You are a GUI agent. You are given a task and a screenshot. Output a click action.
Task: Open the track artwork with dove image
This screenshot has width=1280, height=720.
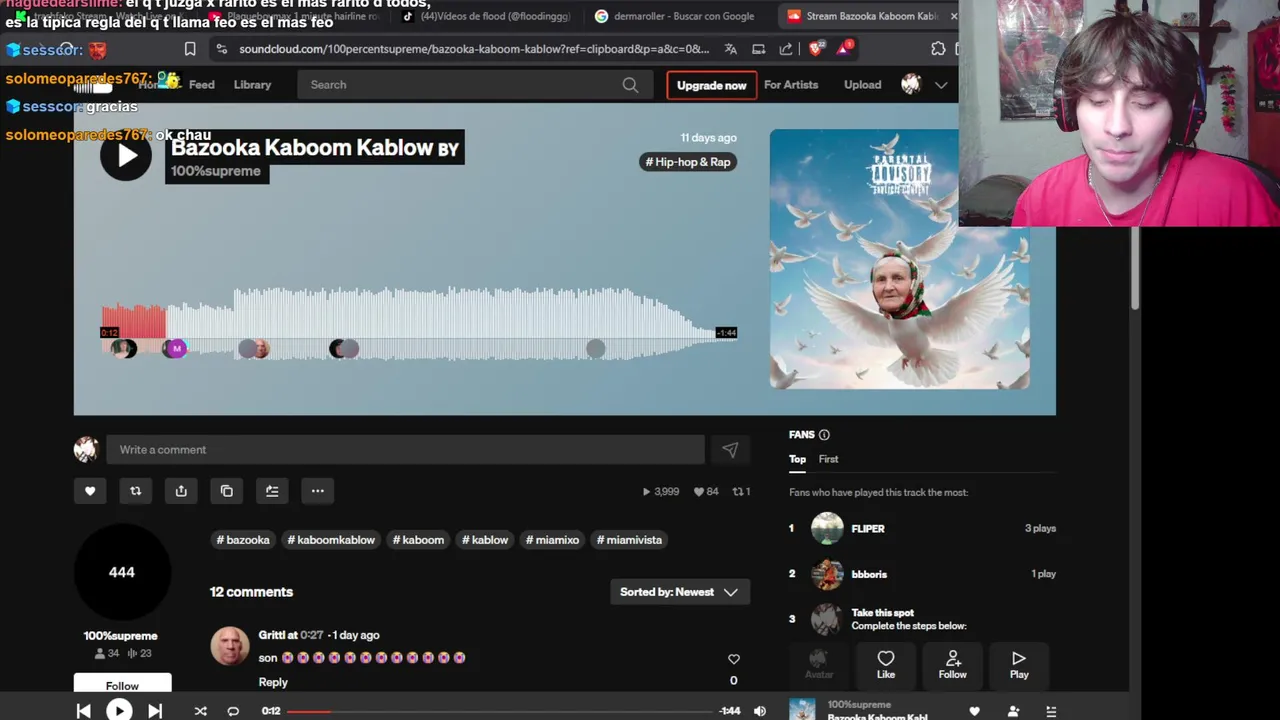(x=900, y=259)
